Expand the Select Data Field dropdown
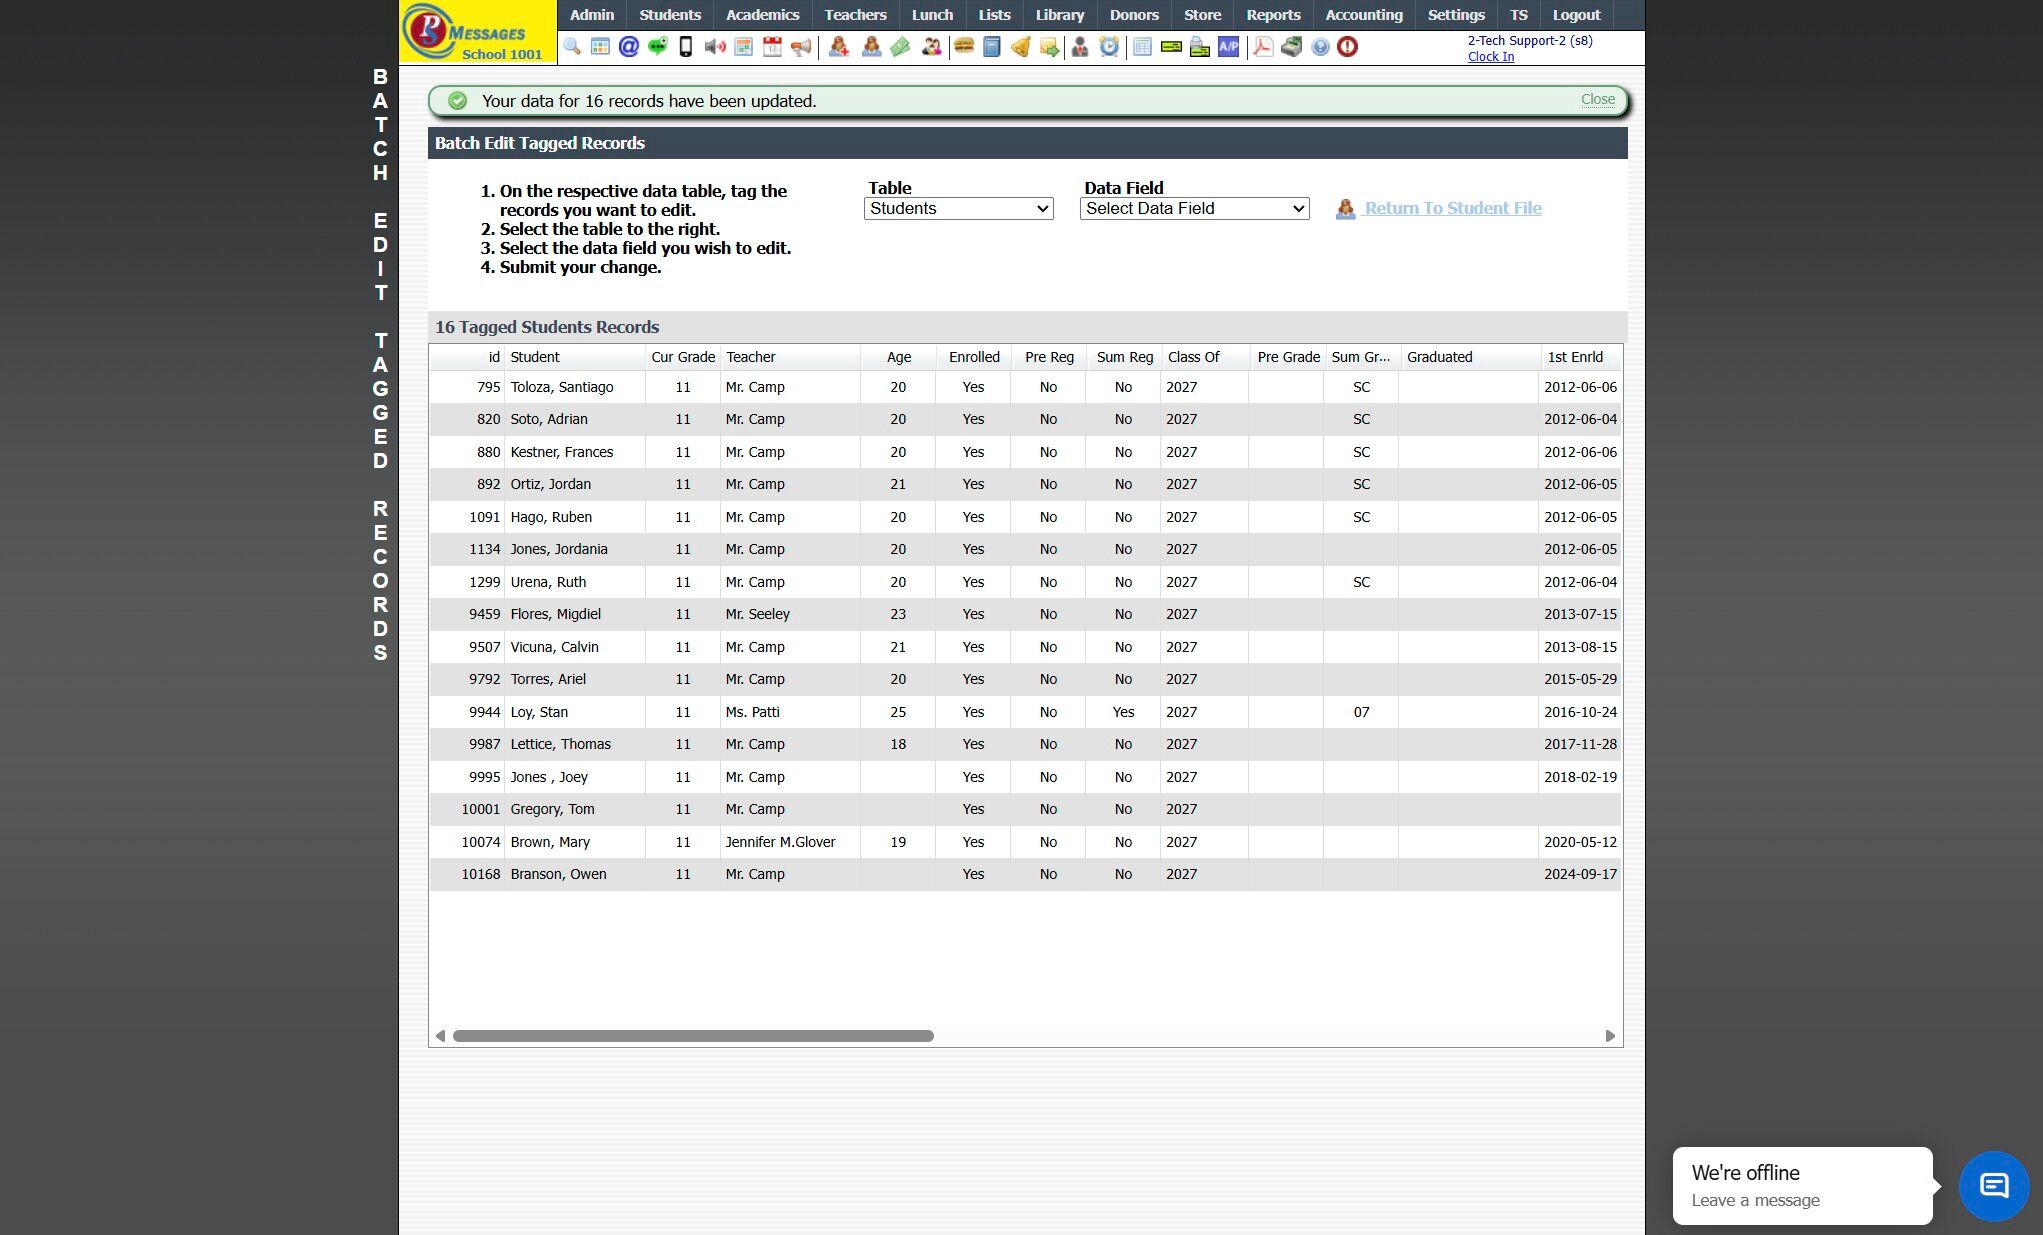The image size is (2043, 1235). pos(1194,208)
